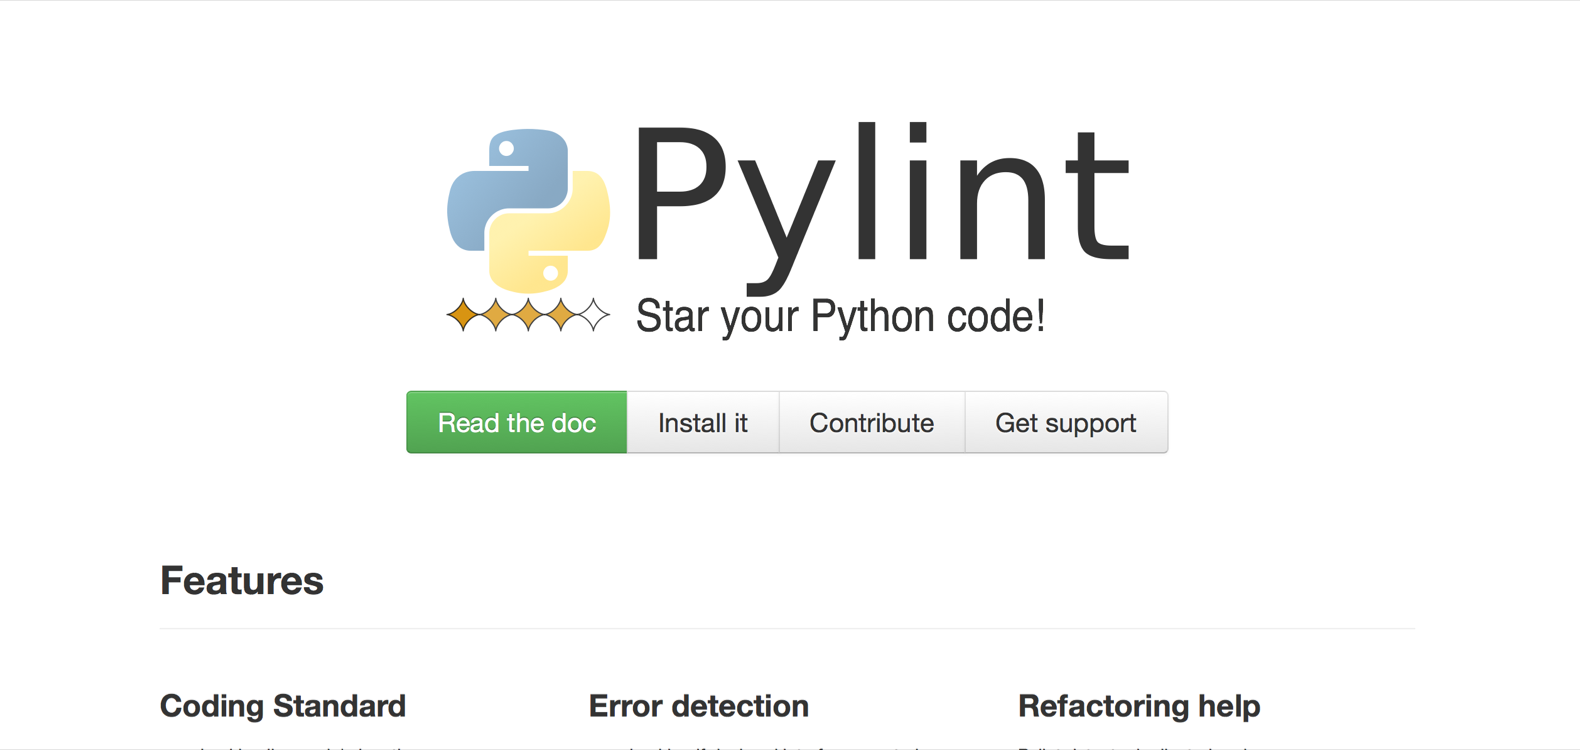Click the Refactoring help heading
1580x750 pixels.
pos(1139,706)
